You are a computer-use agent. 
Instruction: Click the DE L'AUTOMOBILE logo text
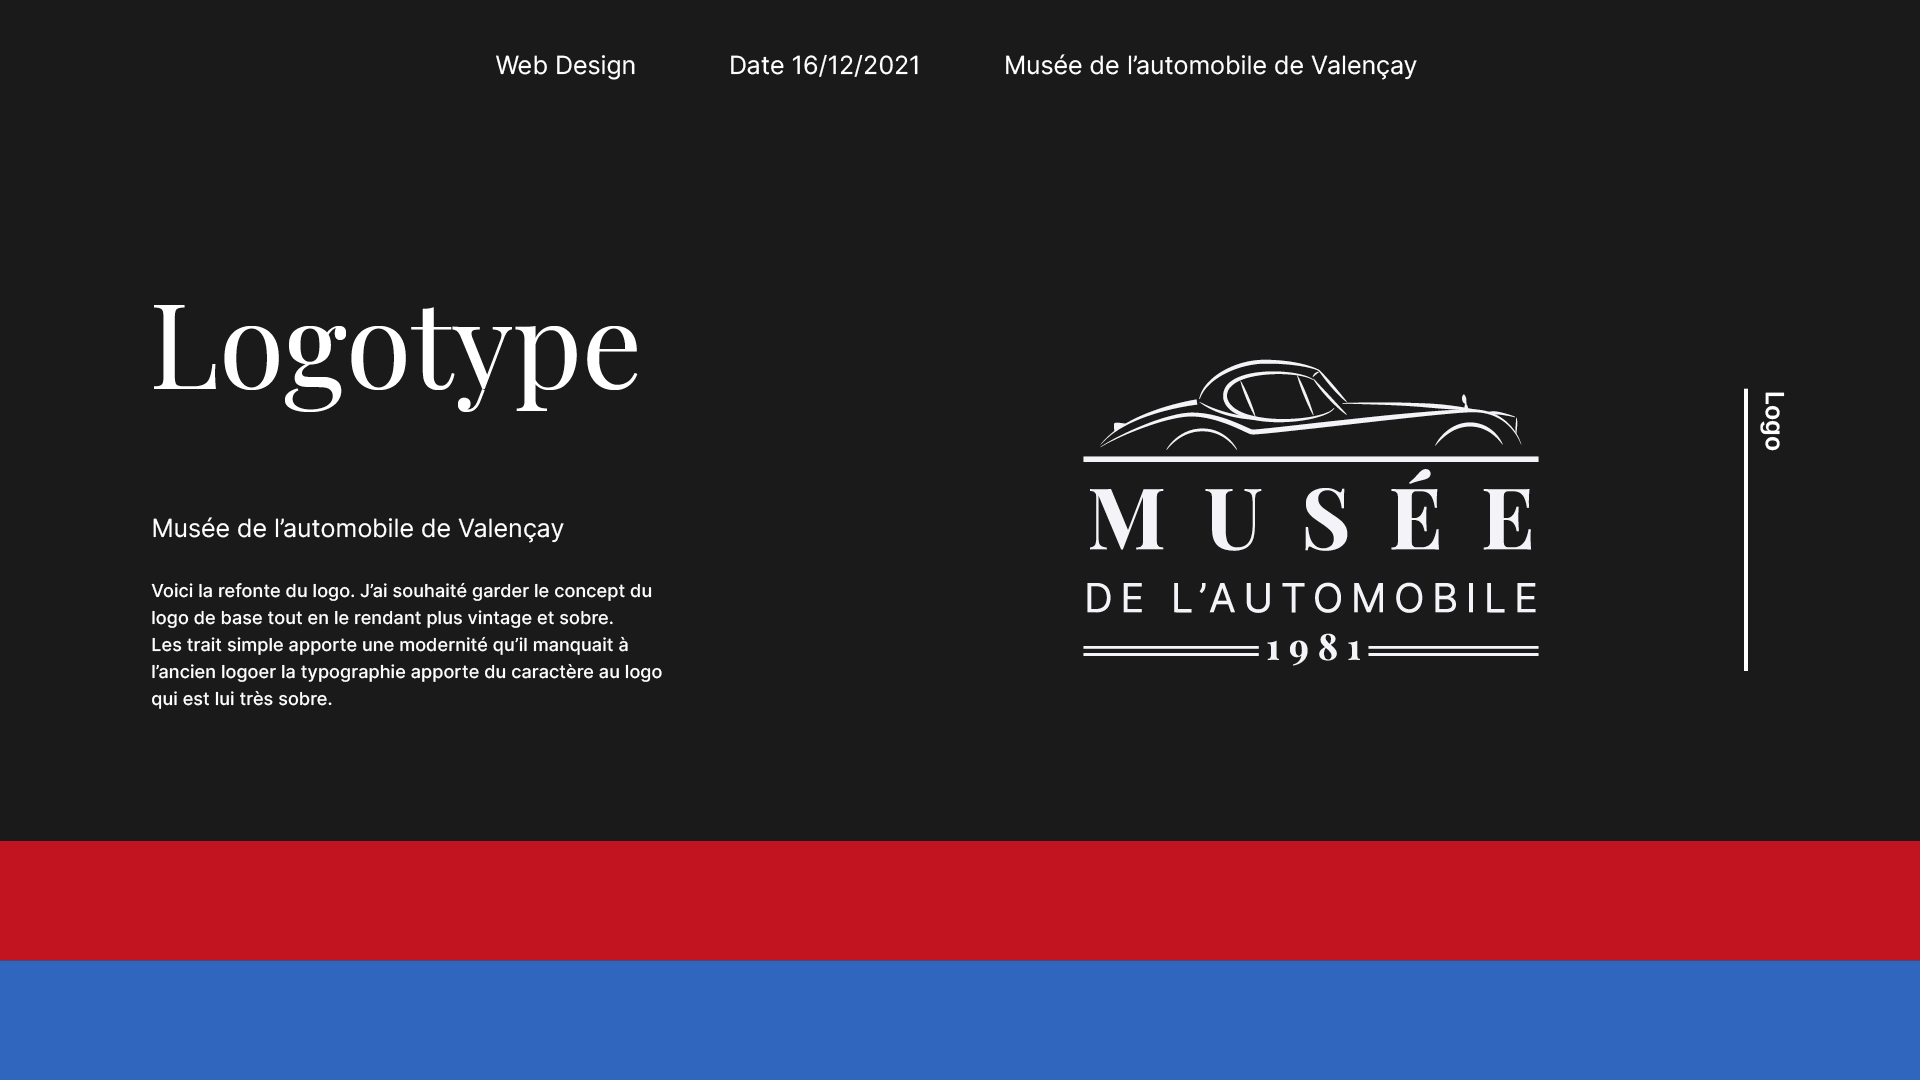coord(1311,599)
